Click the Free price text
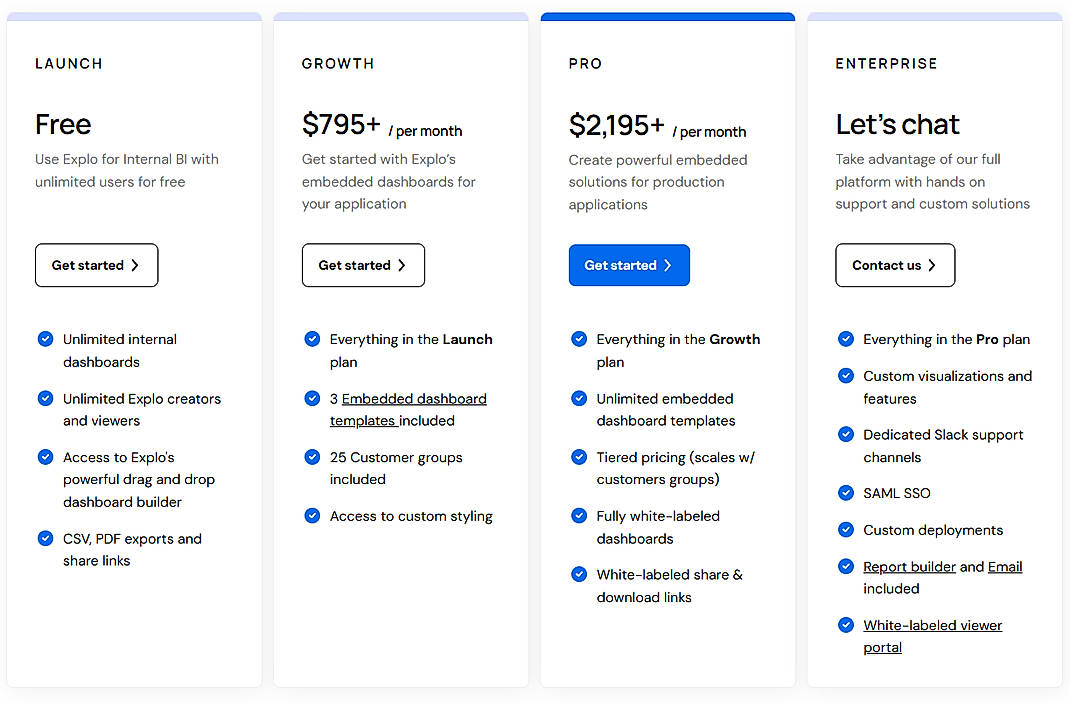This screenshot has width=1070, height=703. [x=63, y=124]
